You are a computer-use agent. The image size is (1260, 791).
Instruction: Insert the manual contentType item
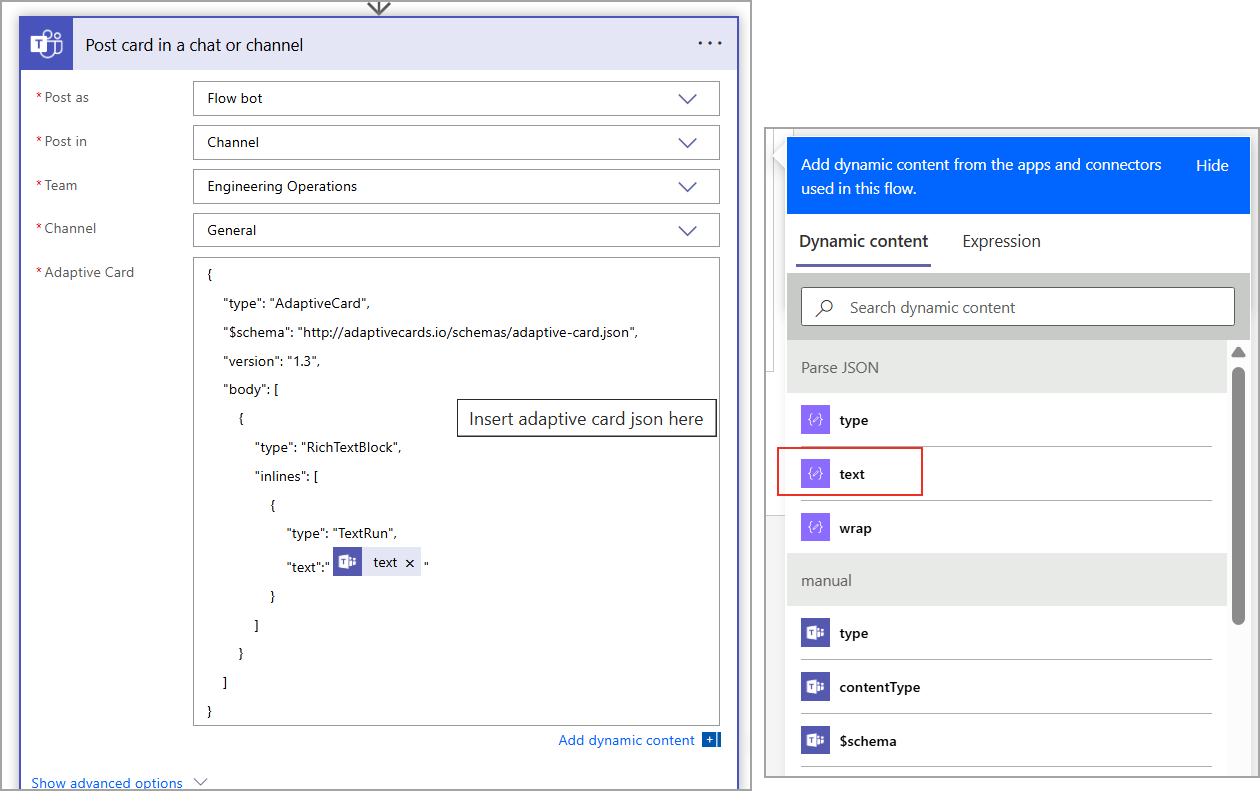[879, 687]
